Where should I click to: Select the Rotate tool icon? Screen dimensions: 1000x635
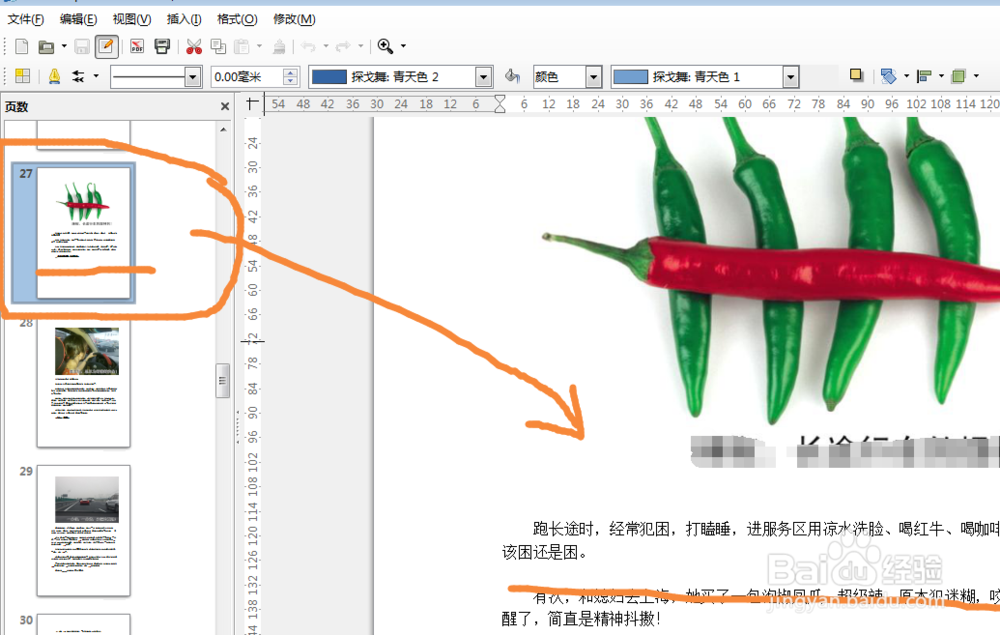click(888, 77)
